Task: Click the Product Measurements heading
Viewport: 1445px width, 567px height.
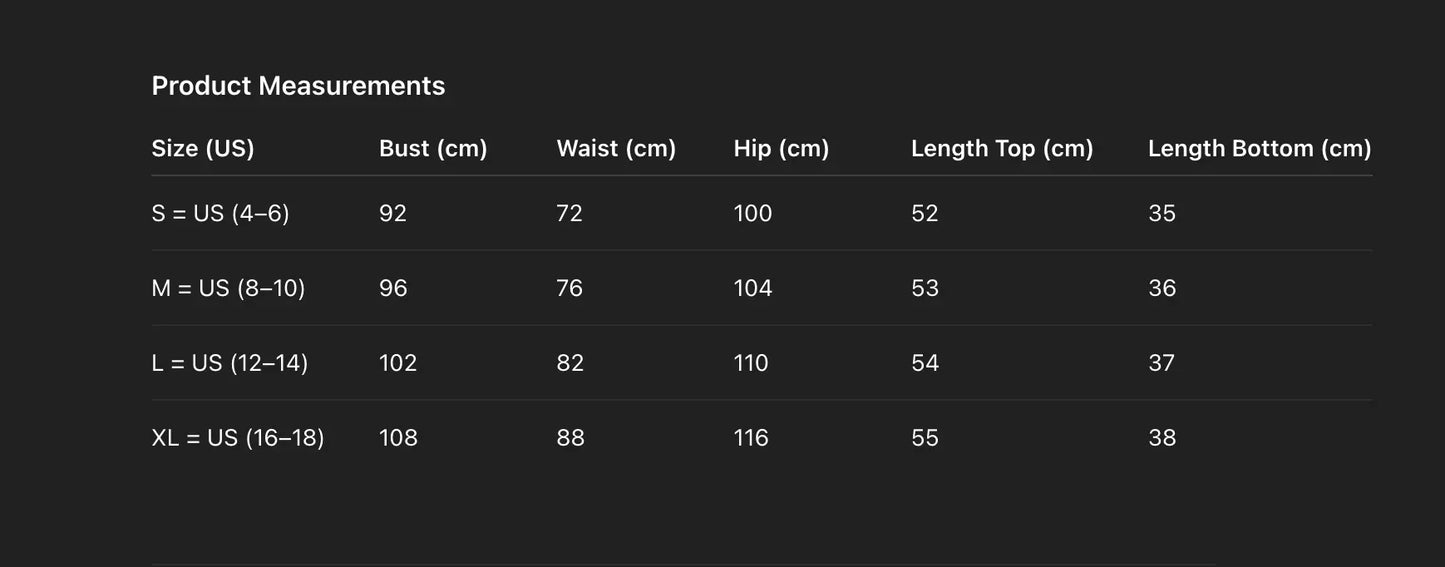Action: pos(298,86)
